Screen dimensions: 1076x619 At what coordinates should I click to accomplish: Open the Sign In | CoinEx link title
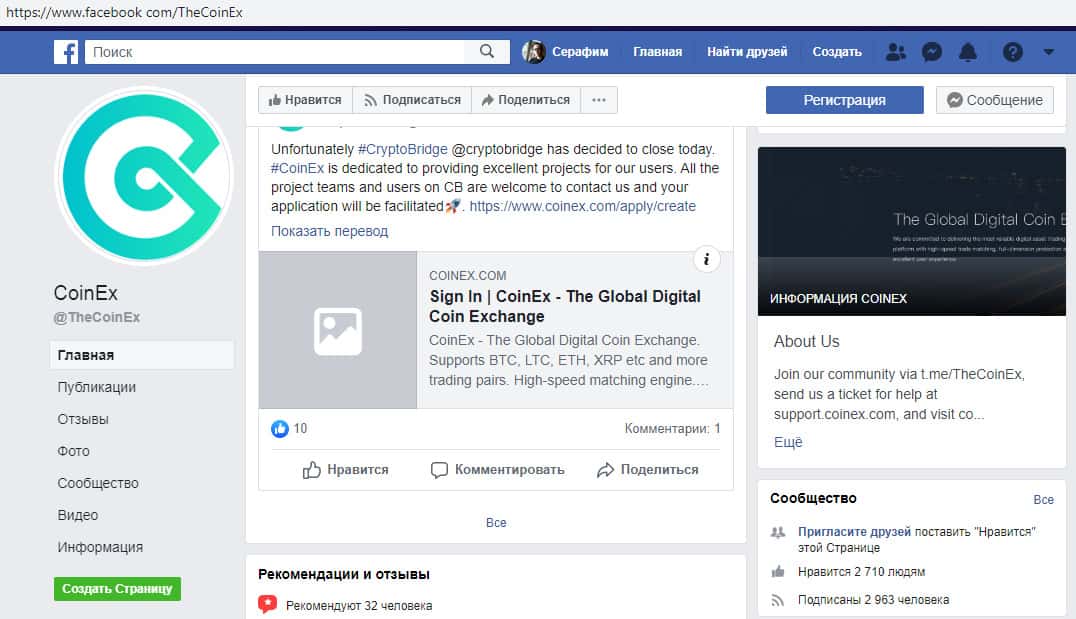[565, 306]
